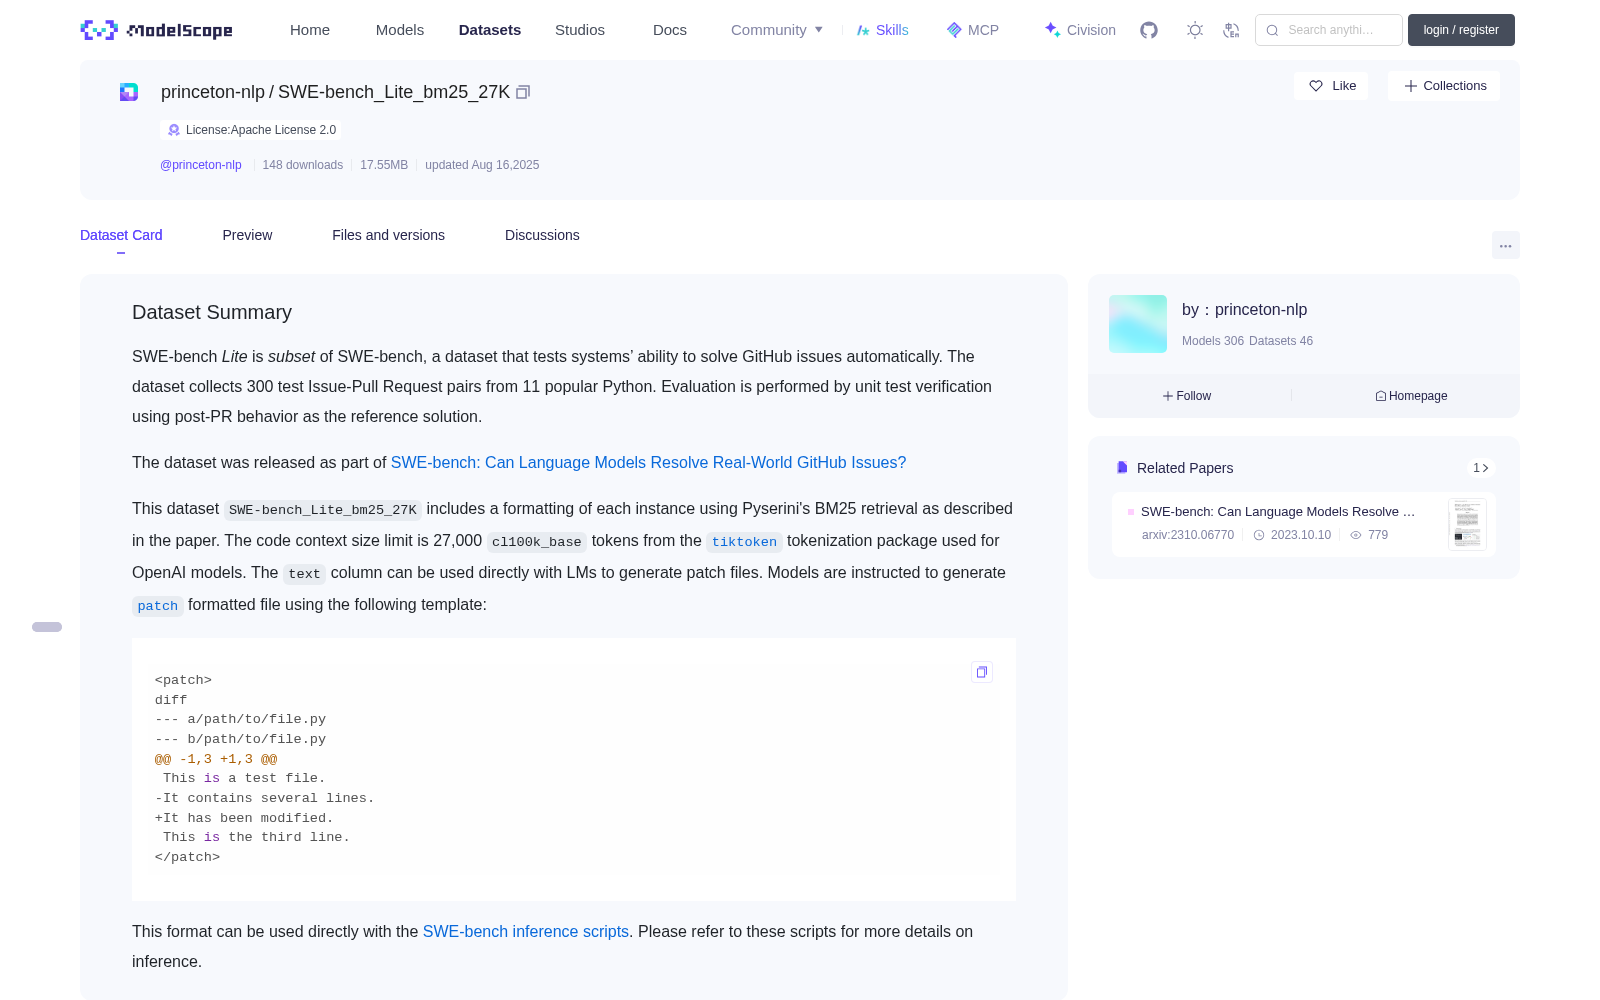This screenshot has width=1600, height=1000.
Task: Focus the Search anything input field
Action: coord(1329,30)
